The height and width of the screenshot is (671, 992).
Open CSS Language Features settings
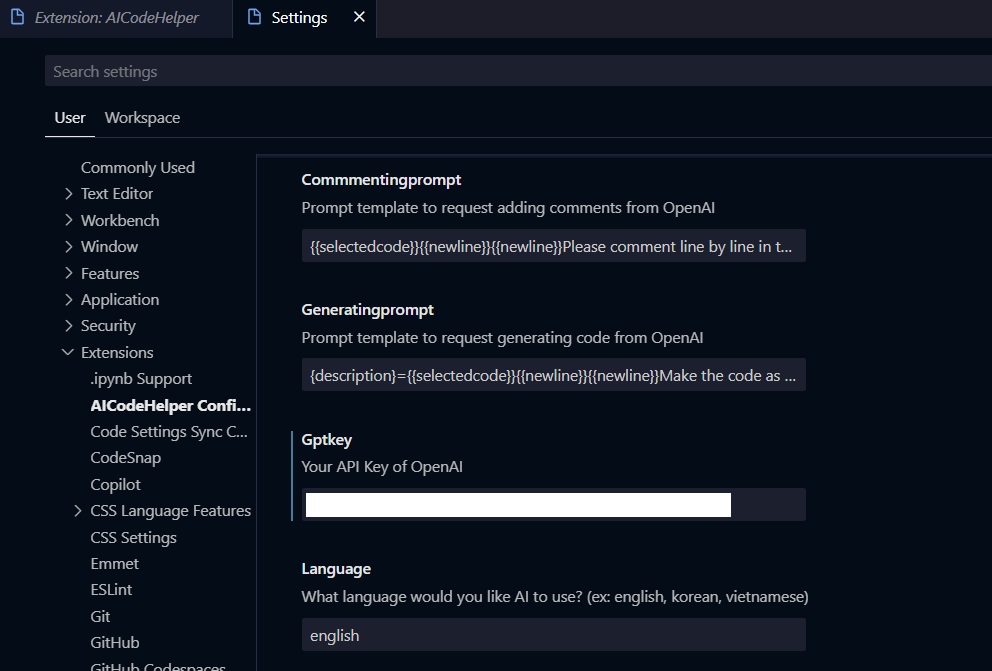point(171,510)
